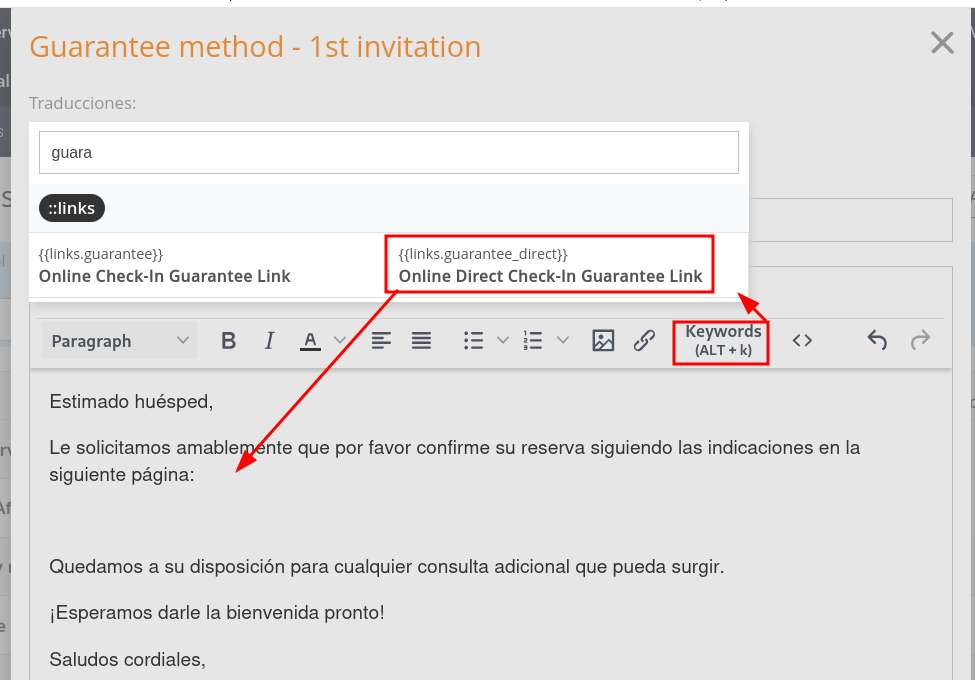Open the Paragraph style dropdown

point(120,341)
